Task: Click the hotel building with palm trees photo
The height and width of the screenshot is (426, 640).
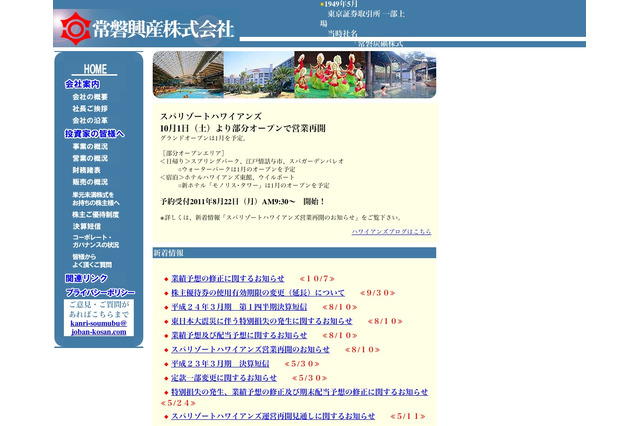Action: click(259, 75)
